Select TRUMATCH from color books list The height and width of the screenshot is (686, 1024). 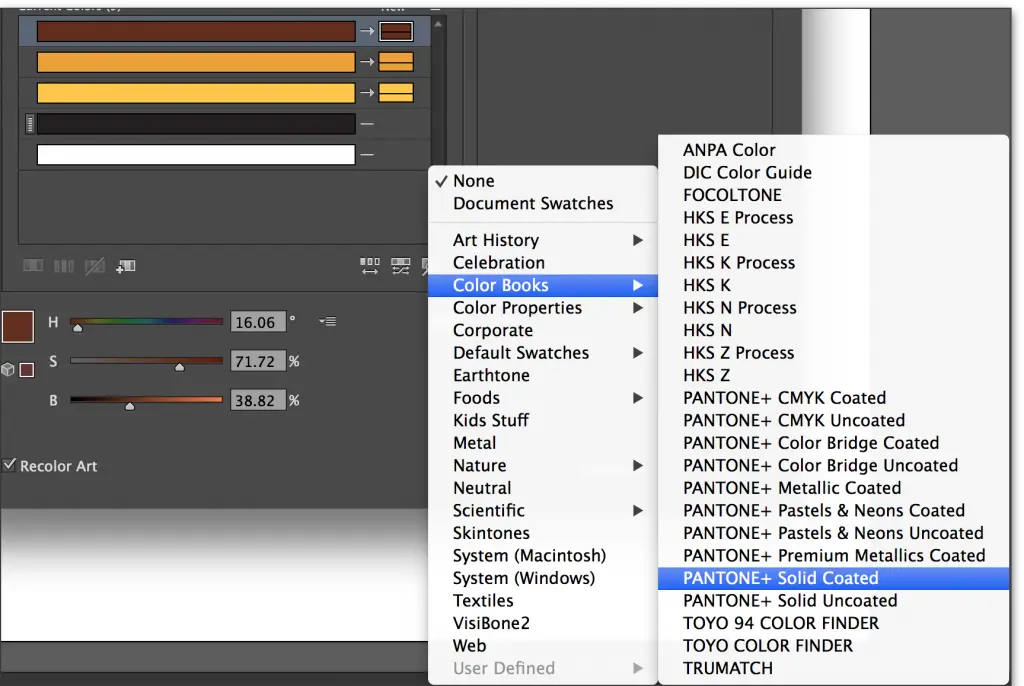727,668
